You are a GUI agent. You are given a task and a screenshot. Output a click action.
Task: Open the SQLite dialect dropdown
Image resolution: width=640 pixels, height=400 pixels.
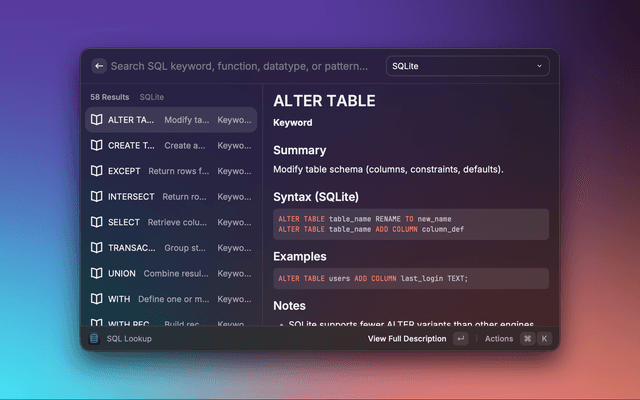pyautogui.click(x=467, y=66)
